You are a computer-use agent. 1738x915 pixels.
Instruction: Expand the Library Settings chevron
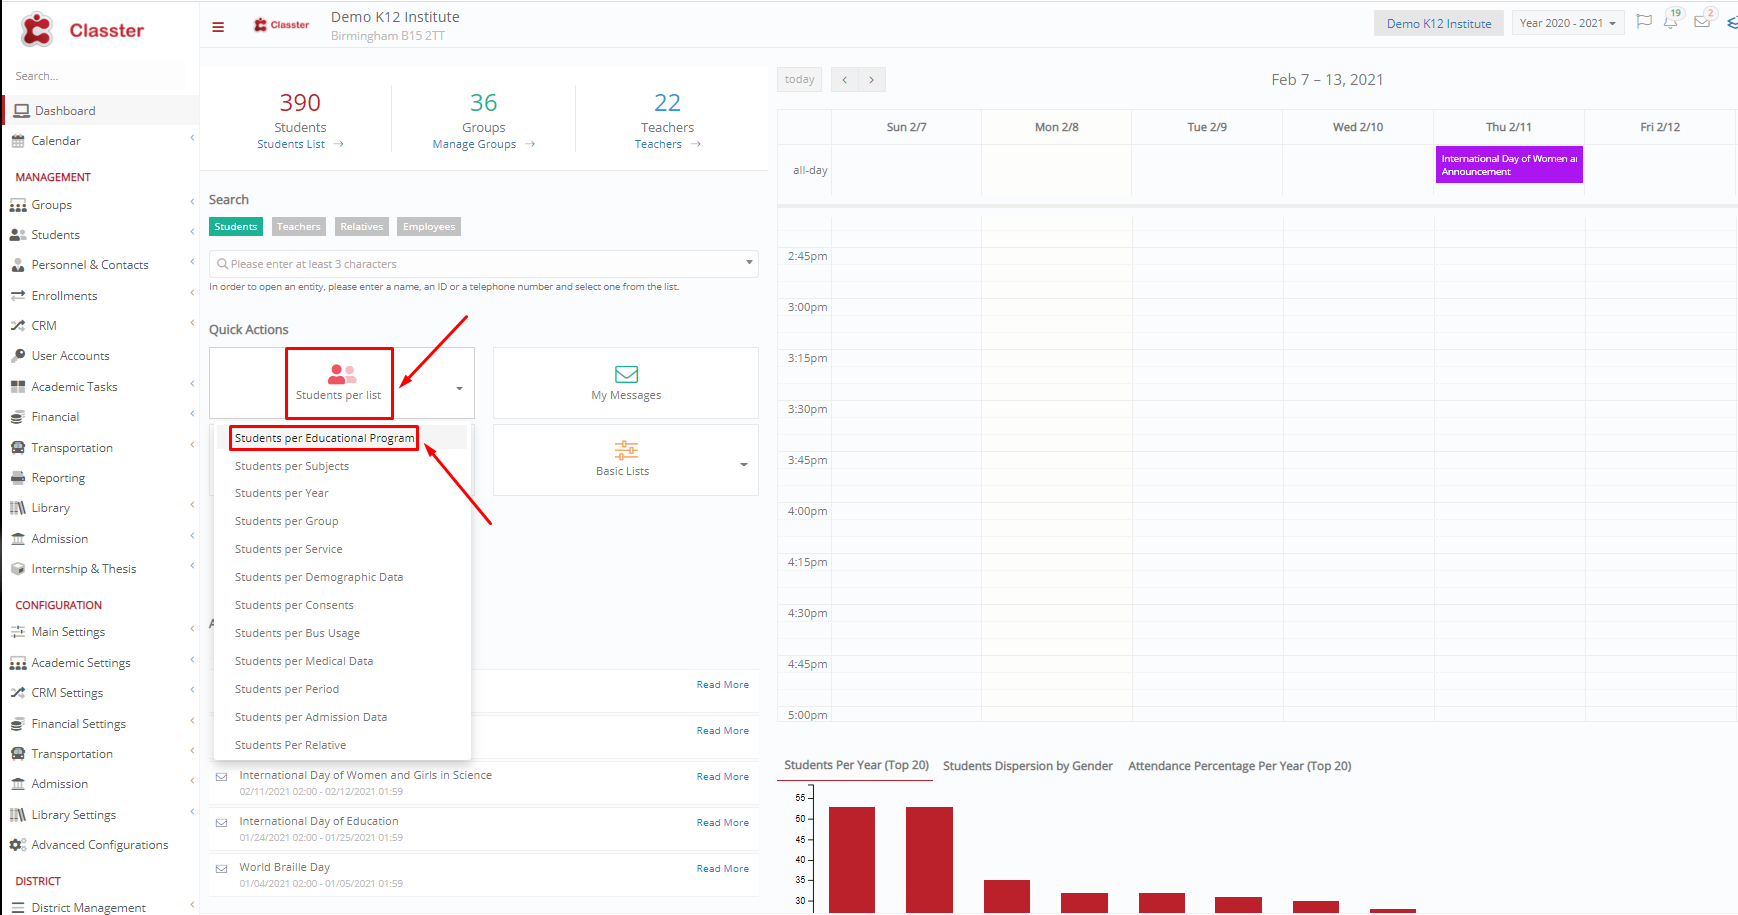pyautogui.click(x=192, y=812)
